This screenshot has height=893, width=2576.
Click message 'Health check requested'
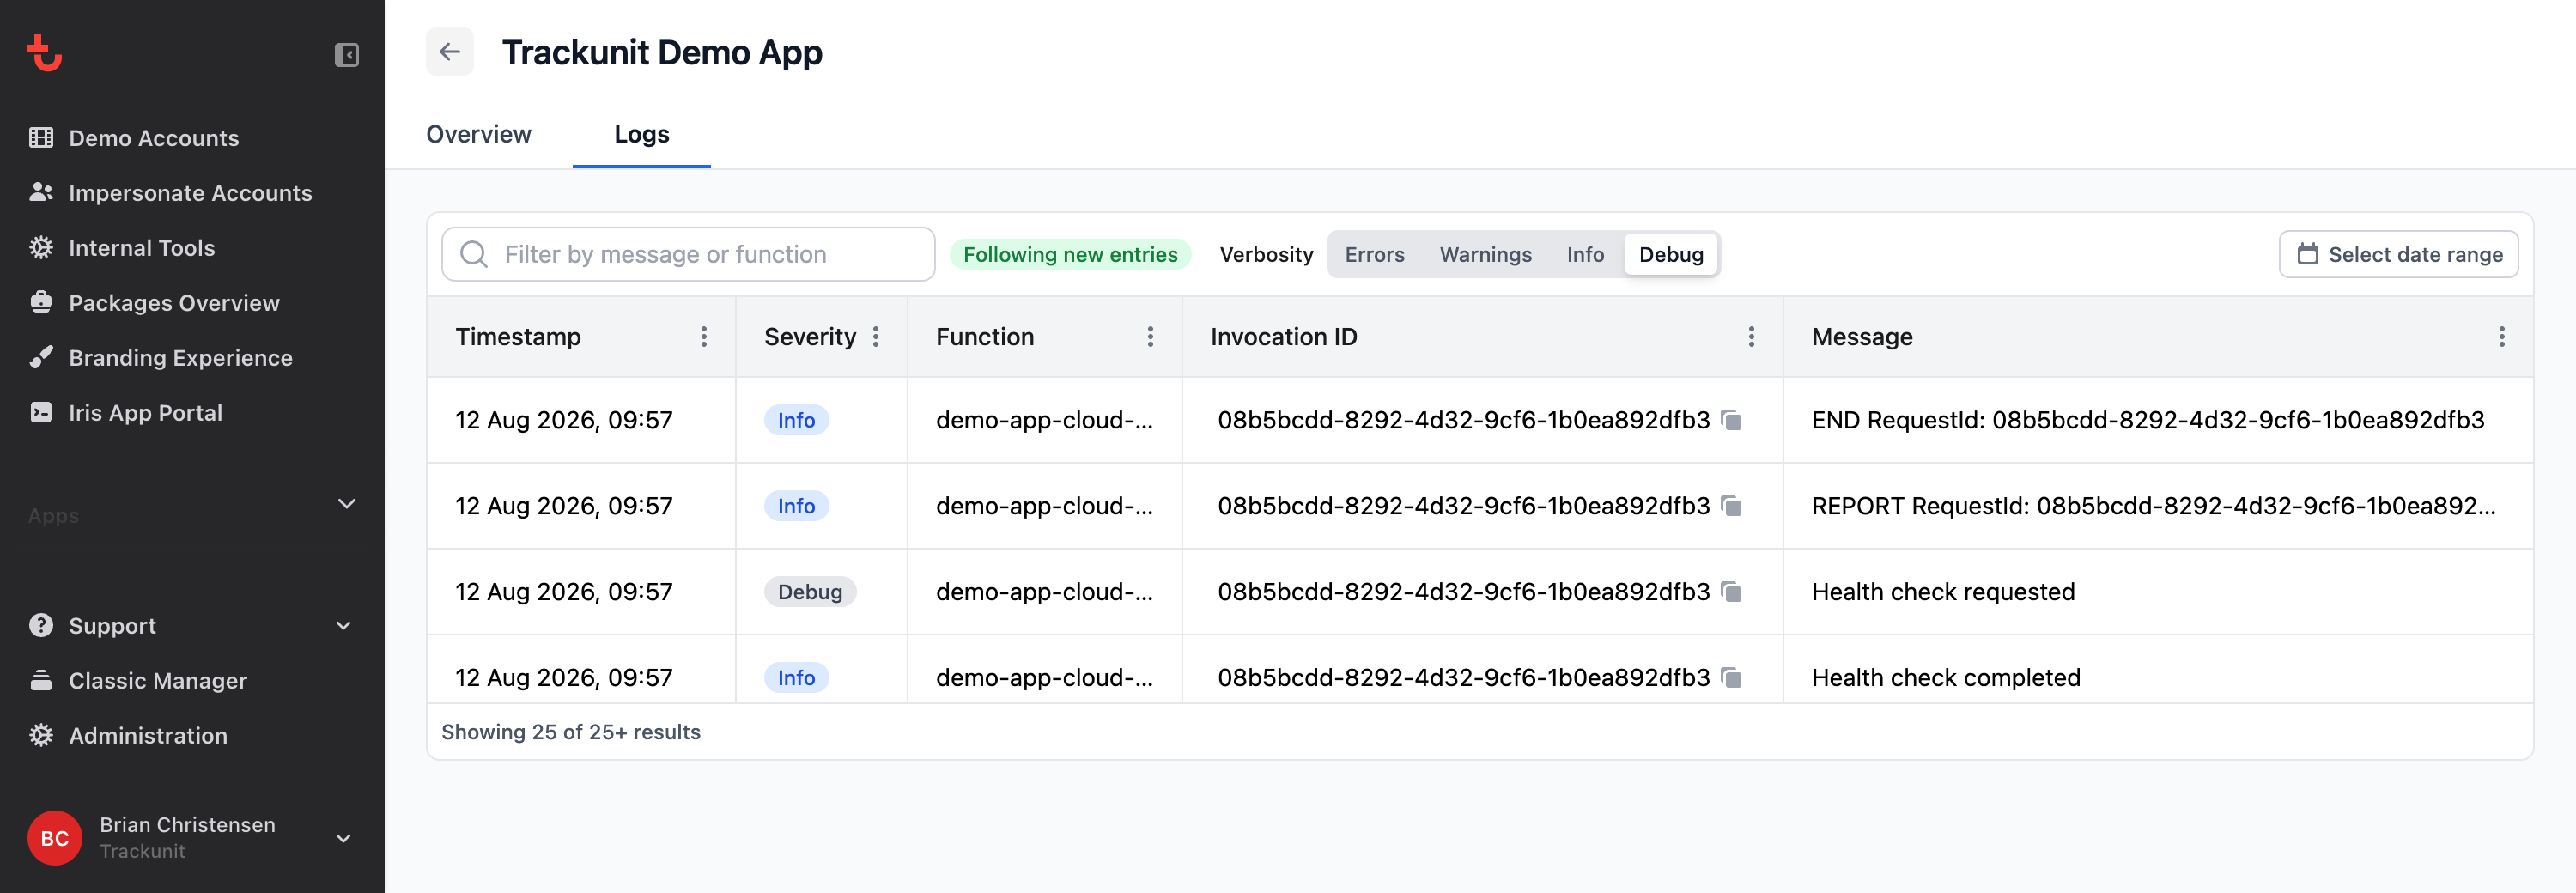1943,592
